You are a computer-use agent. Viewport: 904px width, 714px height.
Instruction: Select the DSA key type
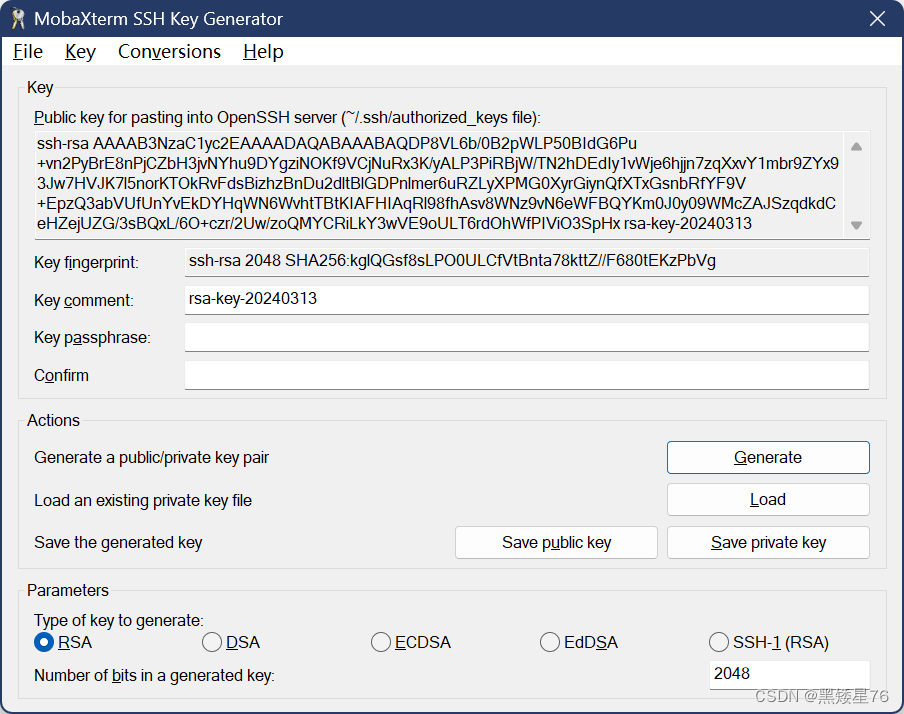212,642
